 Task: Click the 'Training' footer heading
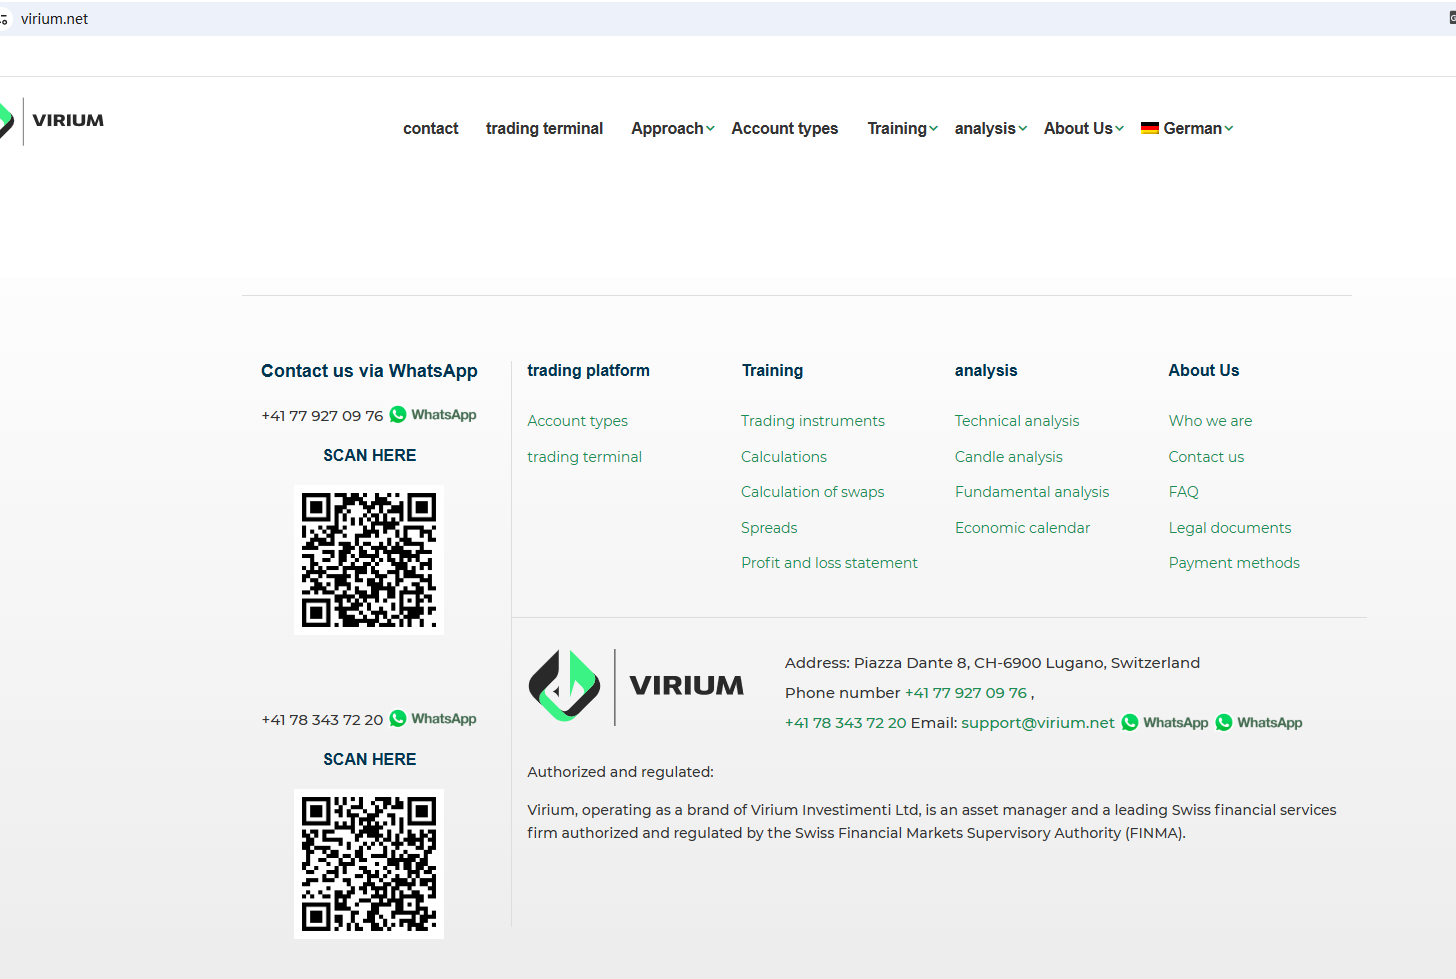[772, 371]
